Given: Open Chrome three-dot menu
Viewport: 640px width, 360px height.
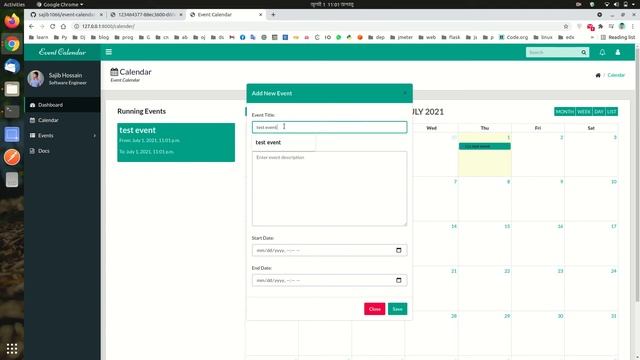Looking at the screenshot, I should coord(633,26).
